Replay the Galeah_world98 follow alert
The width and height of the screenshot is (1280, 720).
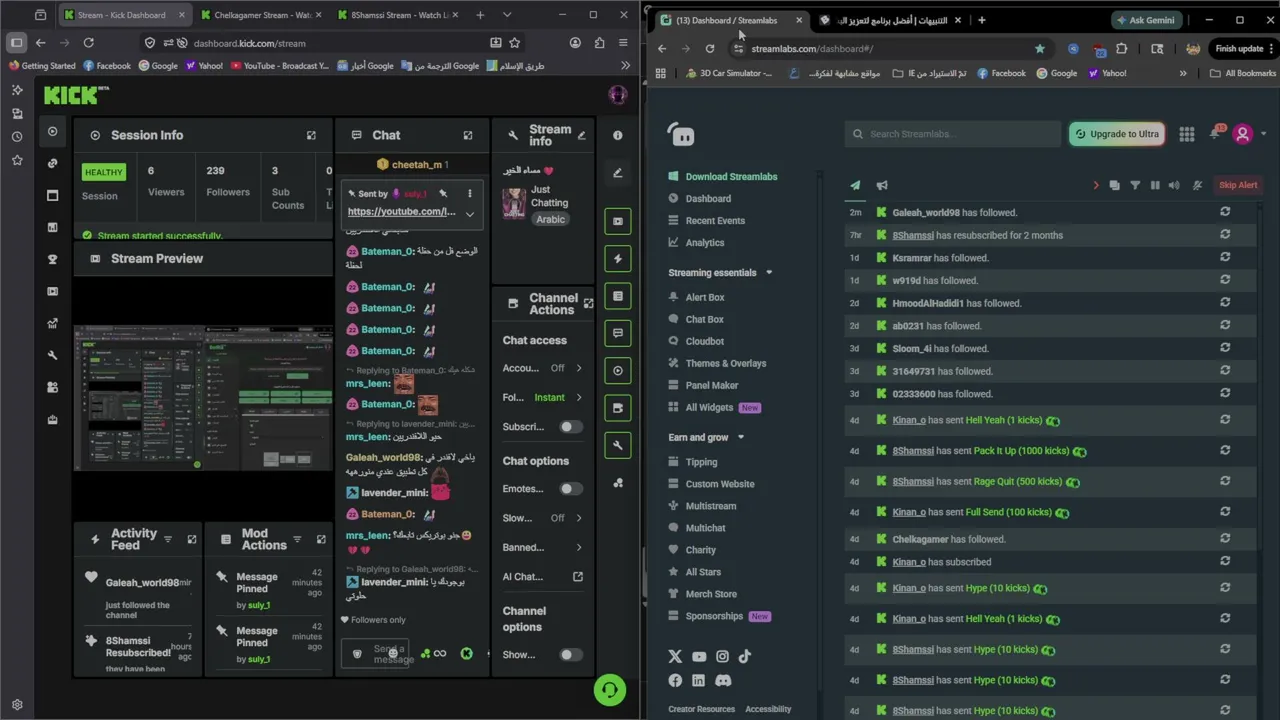(1225, 212)
